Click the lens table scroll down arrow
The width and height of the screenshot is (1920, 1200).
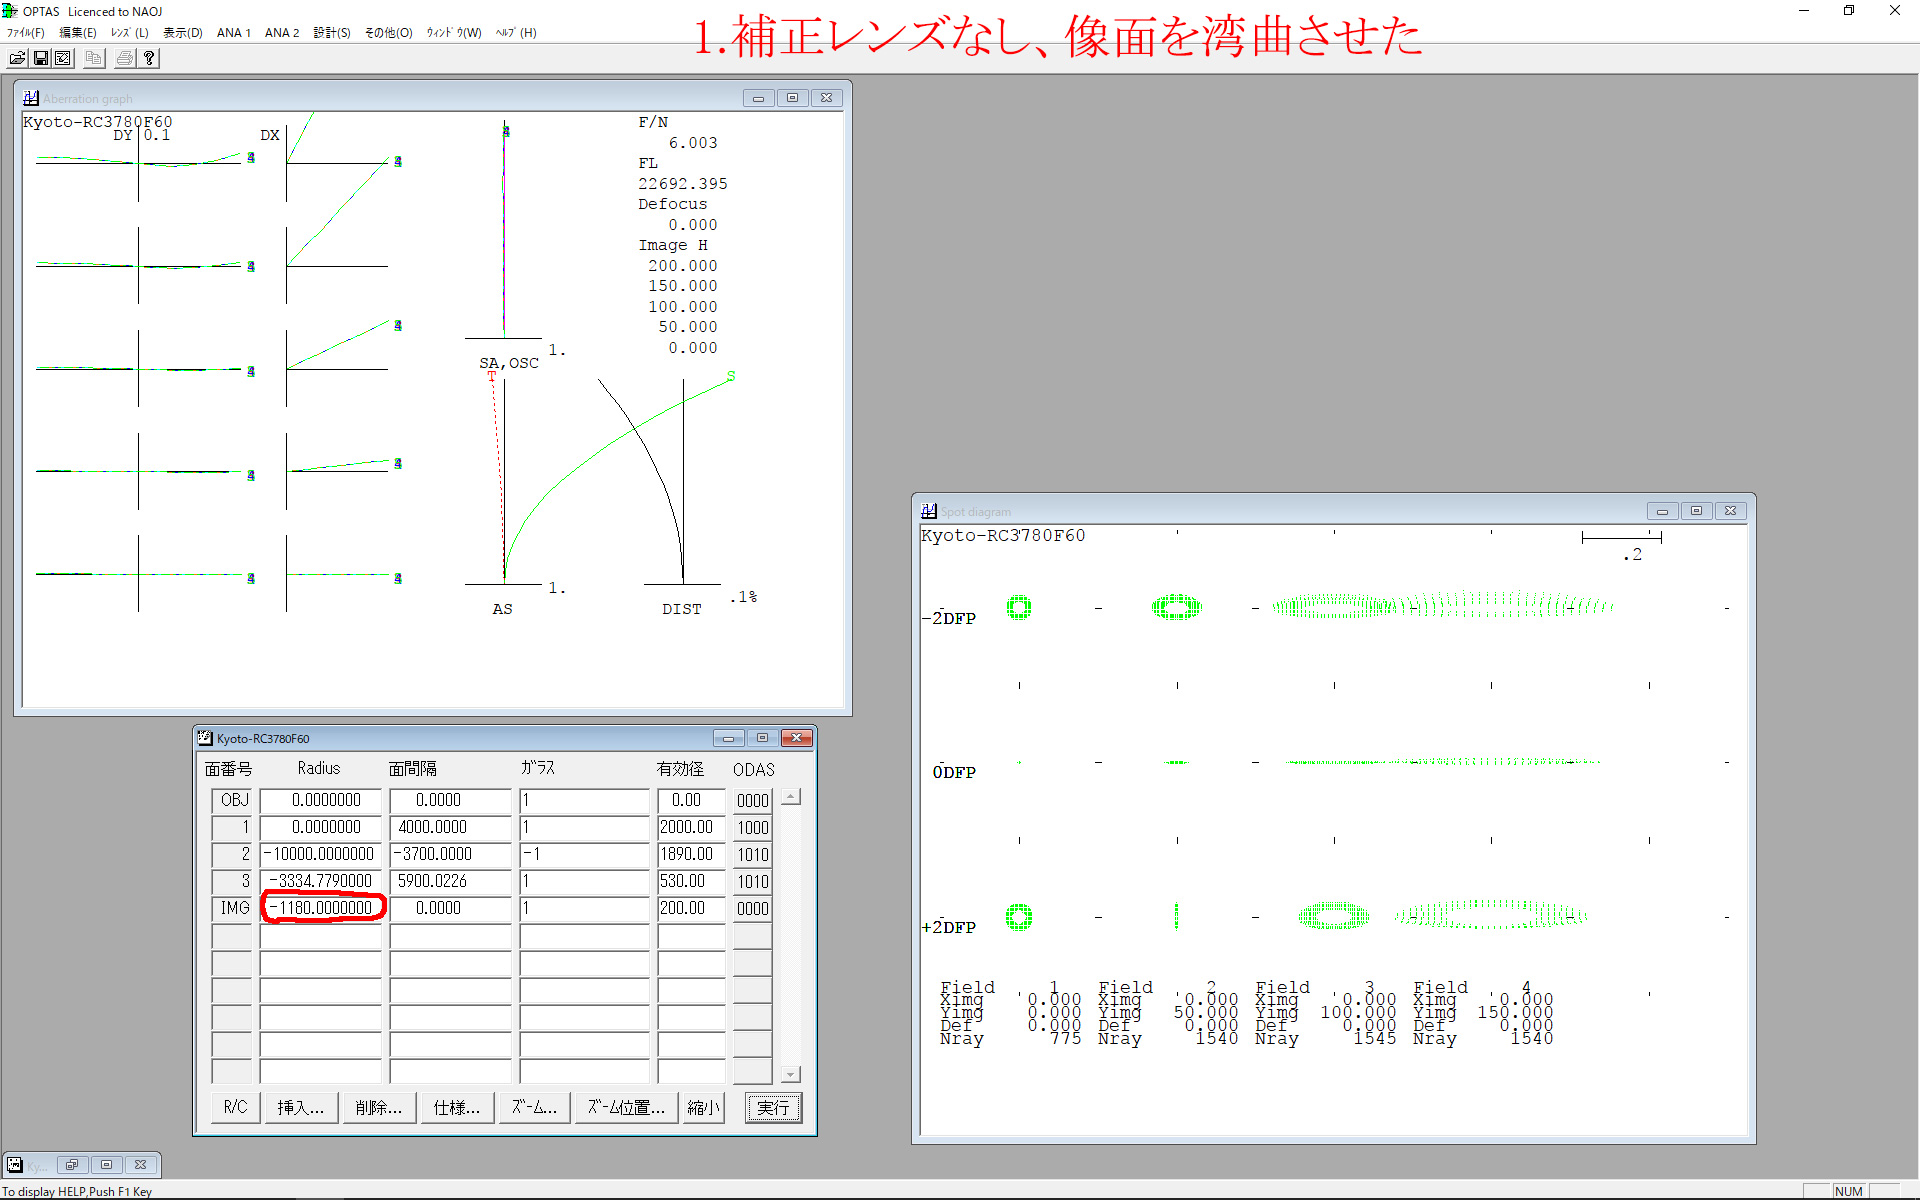click(x=790, y=1074)
